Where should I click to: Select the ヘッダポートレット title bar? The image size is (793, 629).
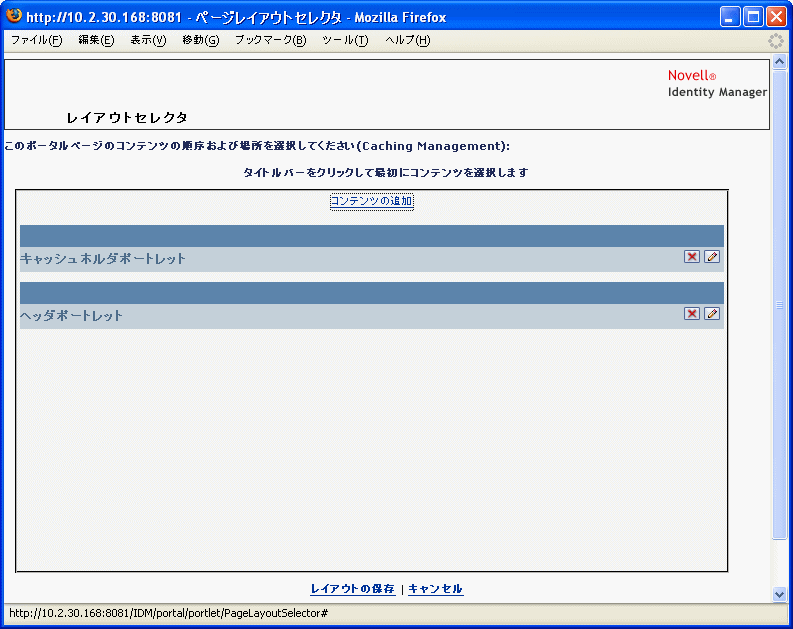372,293
